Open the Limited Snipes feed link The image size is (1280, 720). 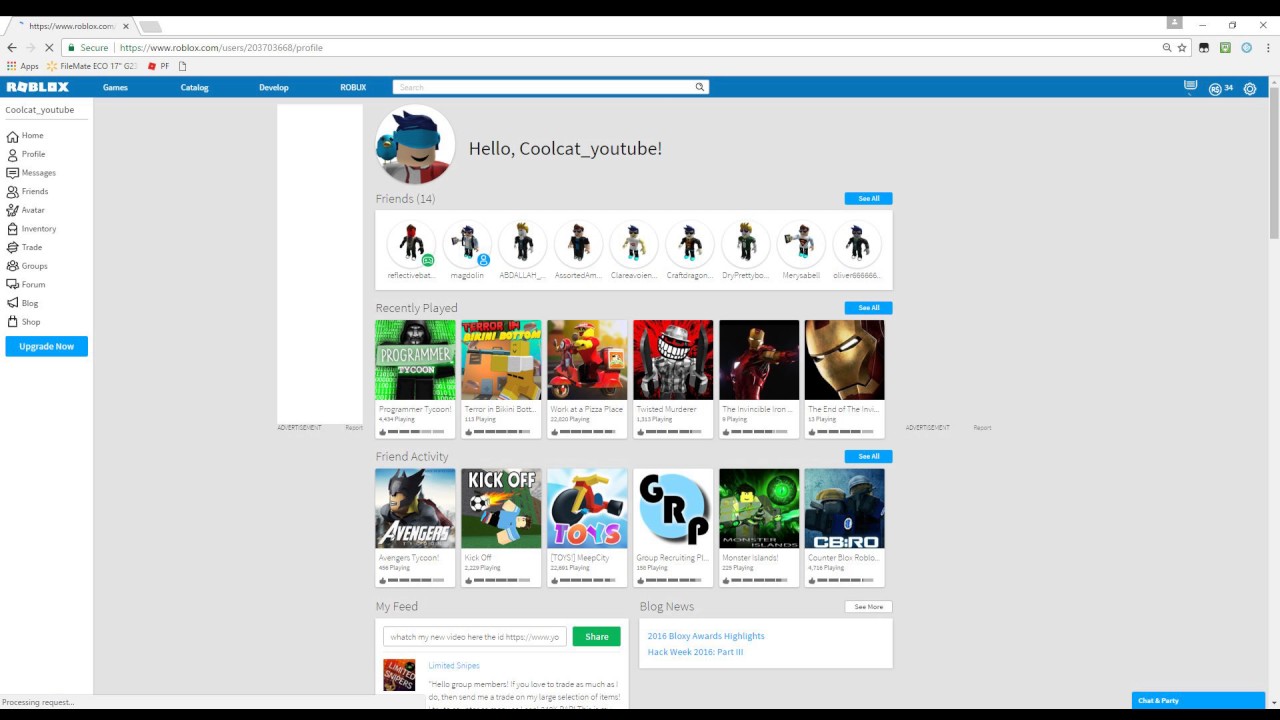coord(454,666)
